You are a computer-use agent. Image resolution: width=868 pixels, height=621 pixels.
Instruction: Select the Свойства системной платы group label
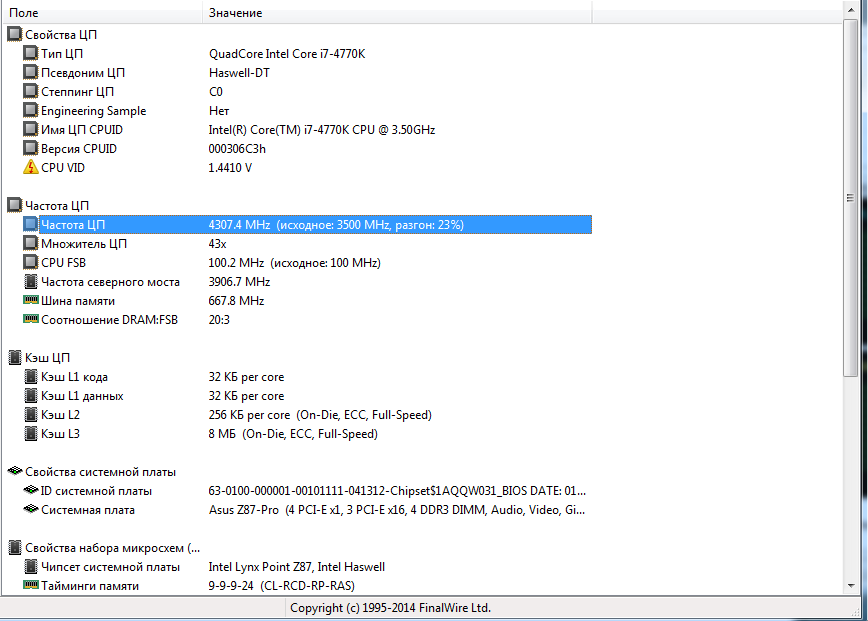100,472
